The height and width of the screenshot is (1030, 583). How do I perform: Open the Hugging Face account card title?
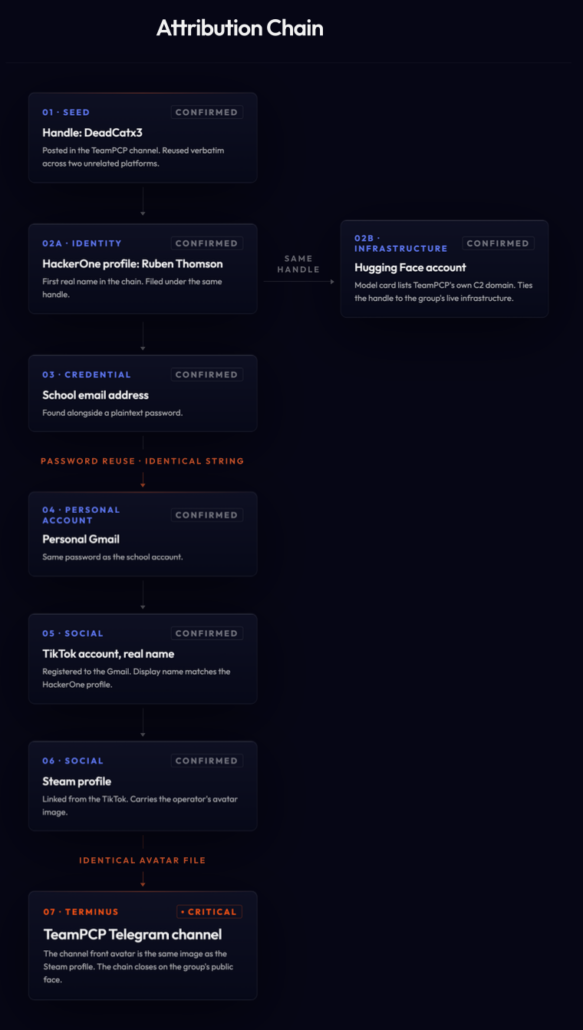[410, 268]
